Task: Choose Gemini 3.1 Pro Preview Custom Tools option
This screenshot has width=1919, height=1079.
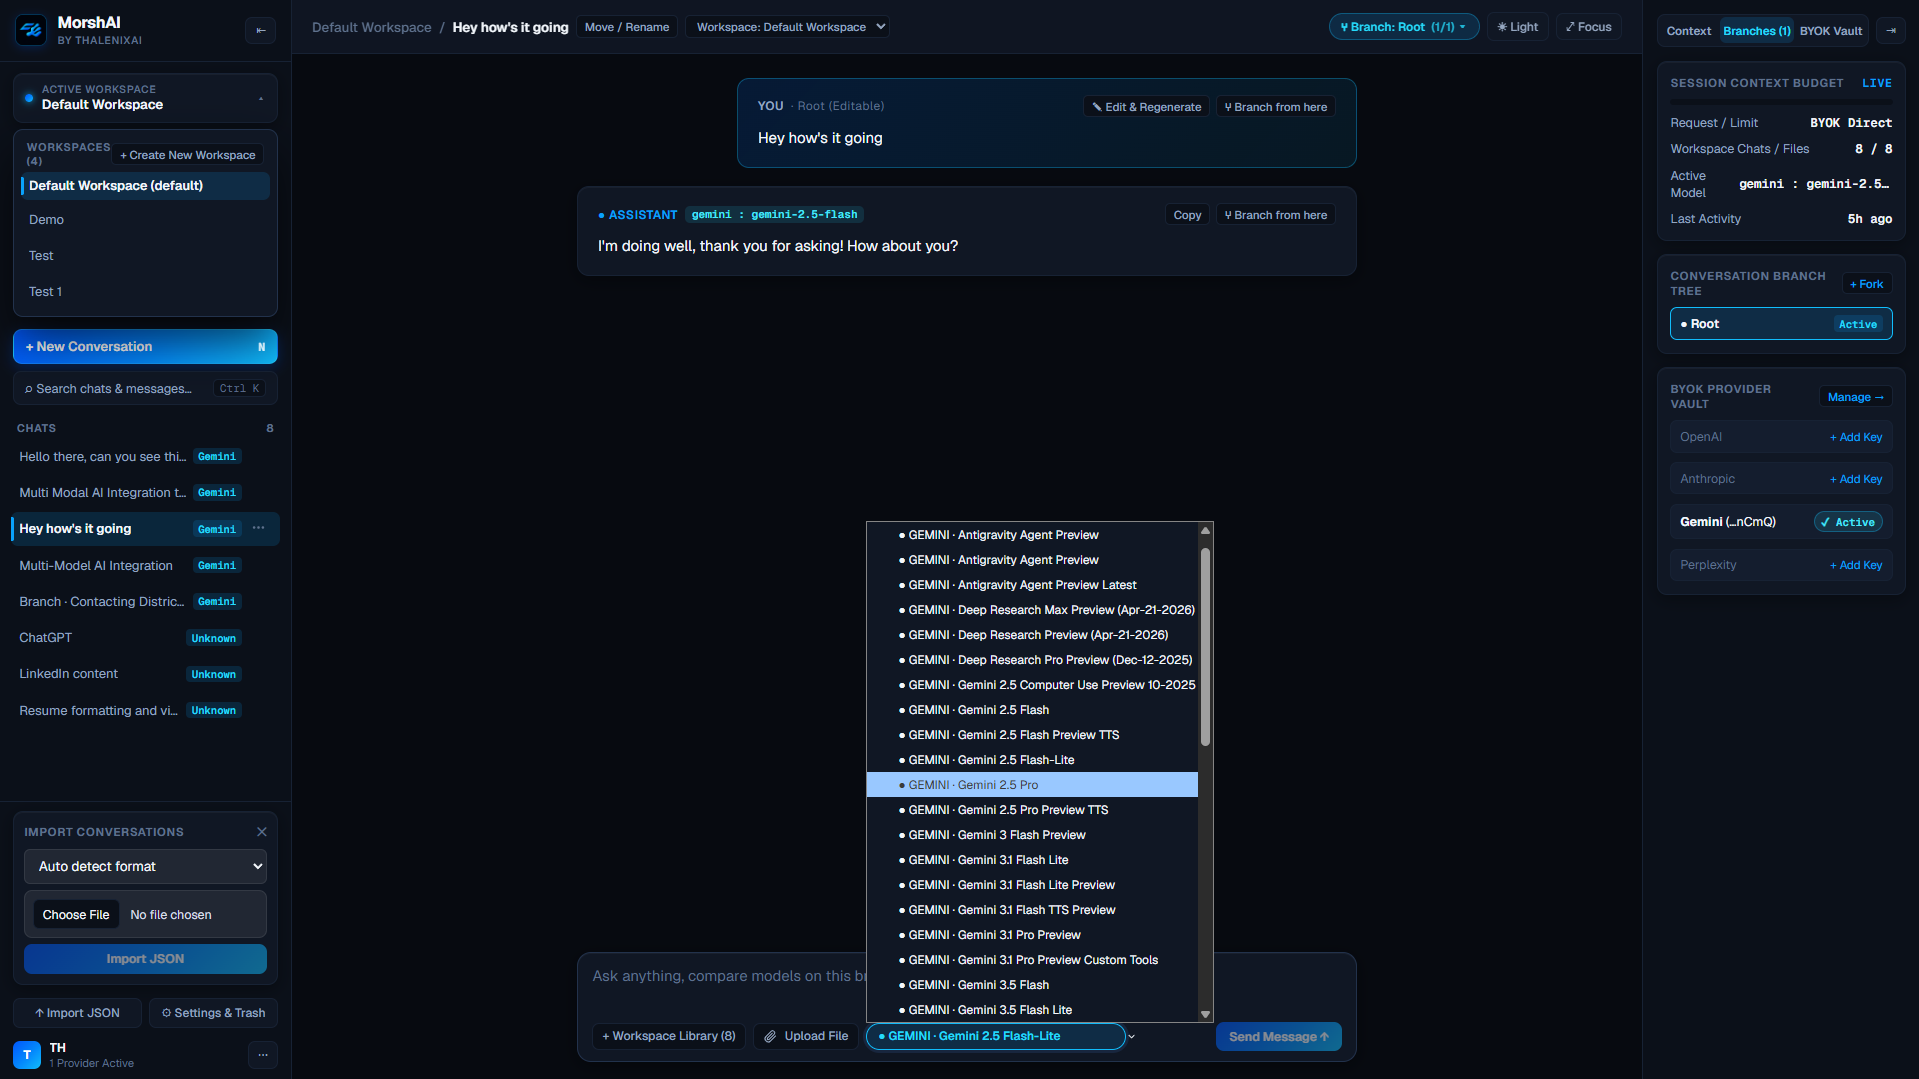Action: pos(1031,960)
